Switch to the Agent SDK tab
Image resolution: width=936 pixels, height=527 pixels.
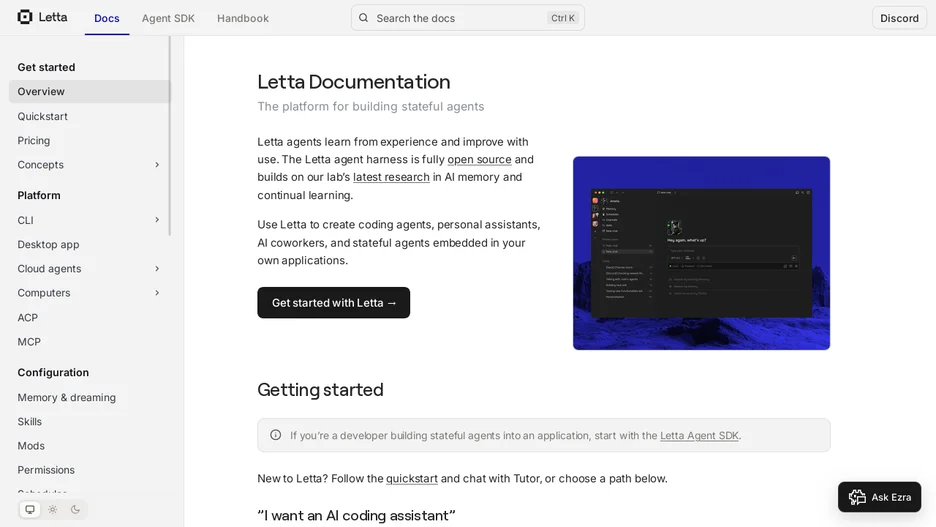click(x=168, y=19)
